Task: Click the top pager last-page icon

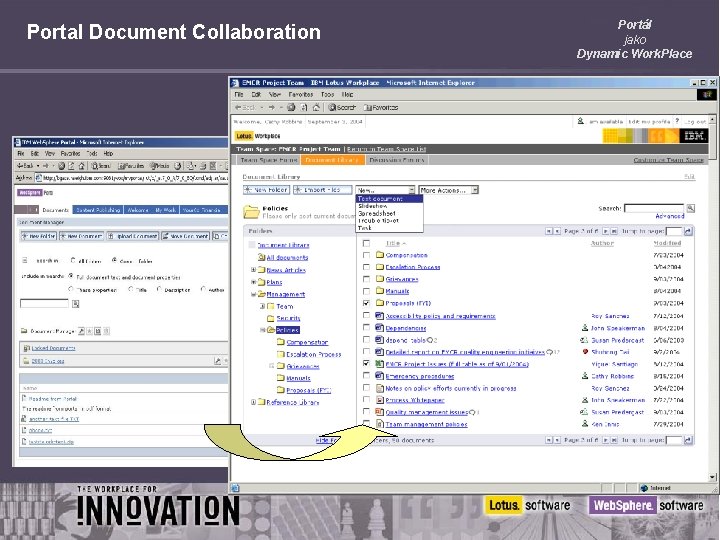Action: [x=614, y=231]
